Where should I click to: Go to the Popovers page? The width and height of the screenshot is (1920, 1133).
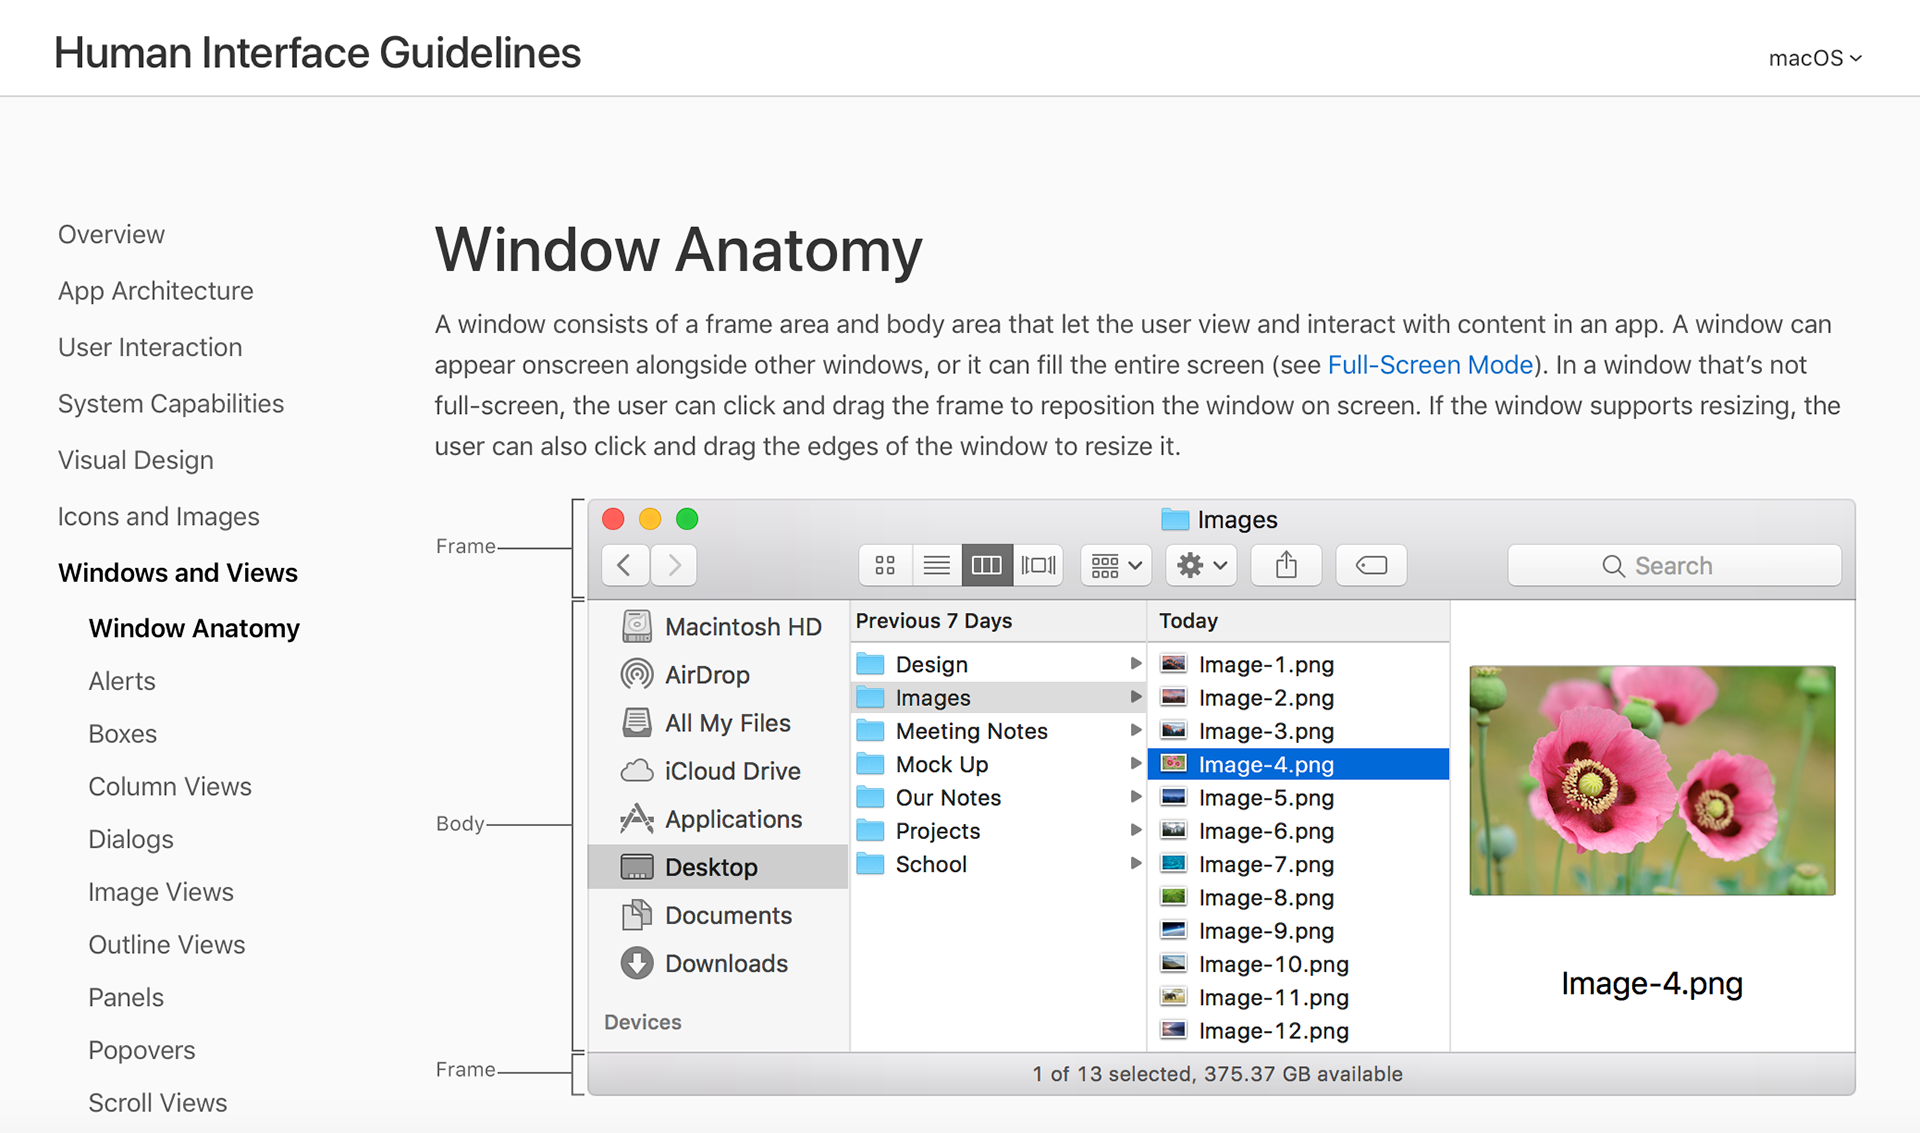point(142,1050)
